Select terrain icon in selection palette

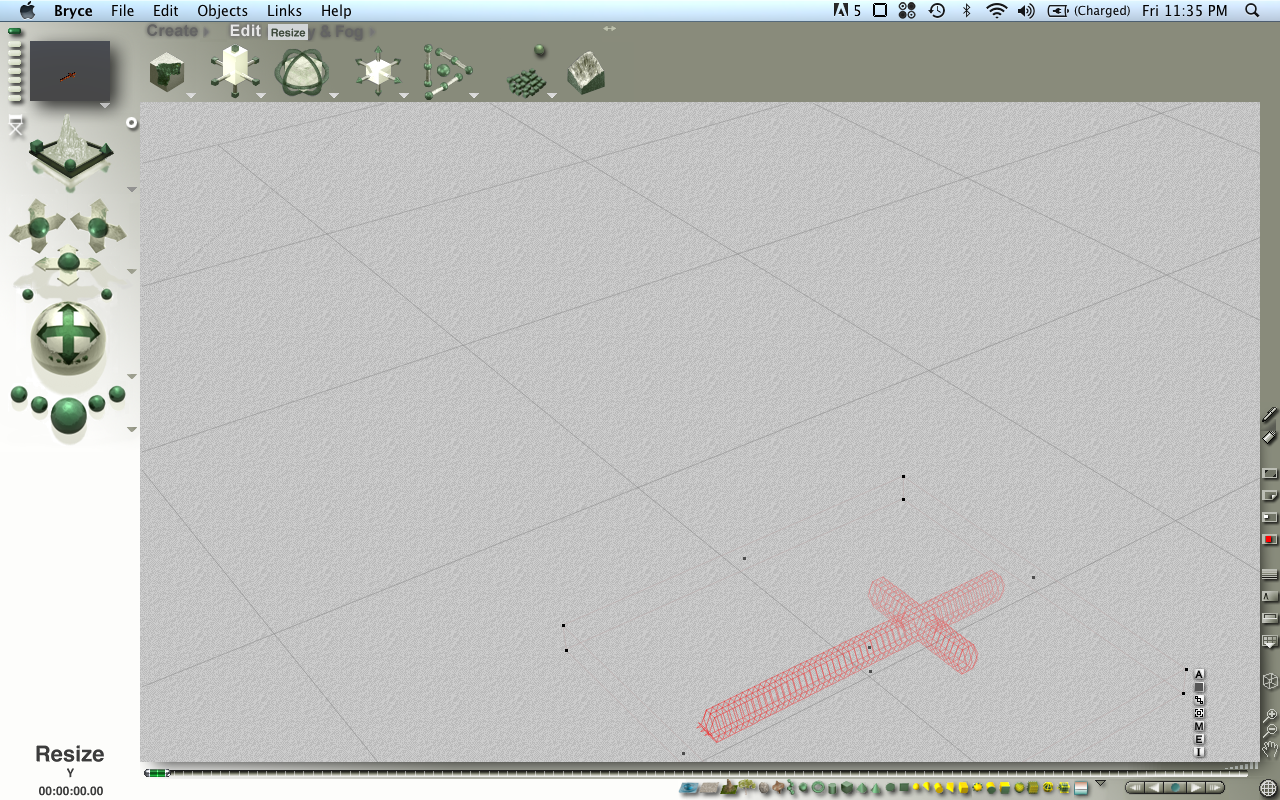(x=729, y=788)
